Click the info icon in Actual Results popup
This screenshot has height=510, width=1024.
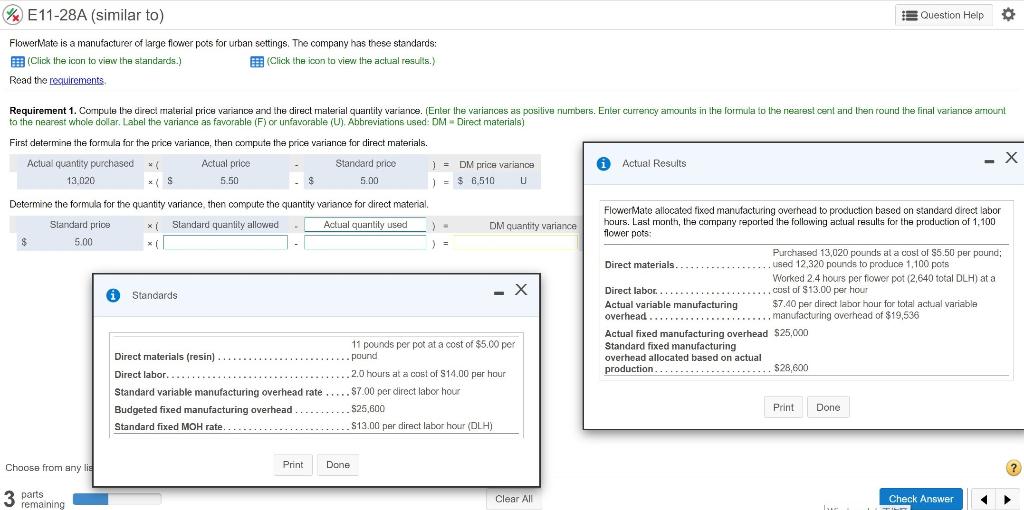(604, 164)
